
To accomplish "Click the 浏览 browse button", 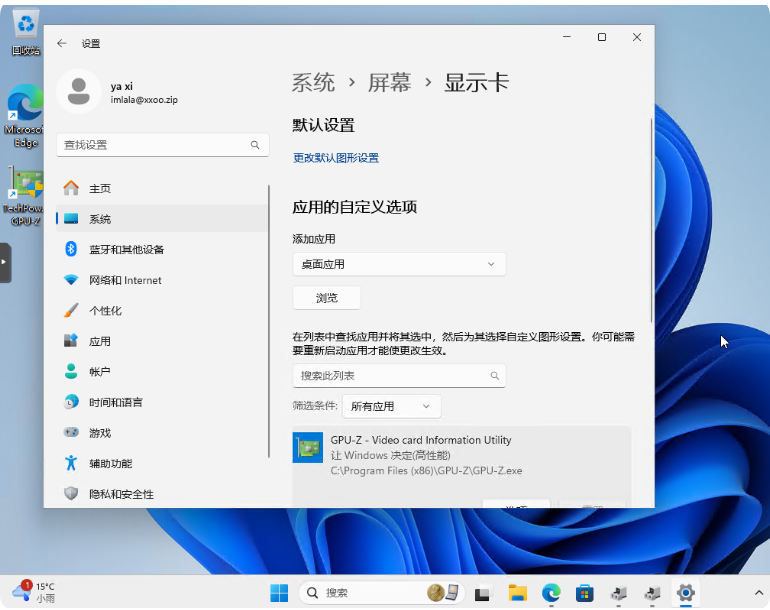I will click(327, 298).
